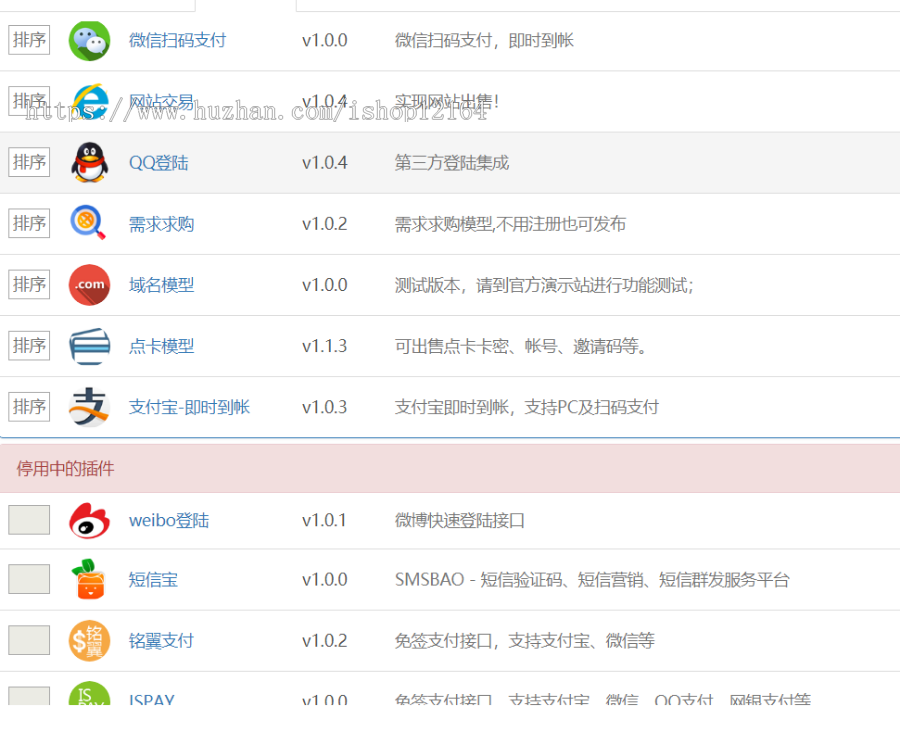Viewport: 900px width, 731px height.
Task: Click the 铭翼支付 dollar-sign icon
Action: 89,640
